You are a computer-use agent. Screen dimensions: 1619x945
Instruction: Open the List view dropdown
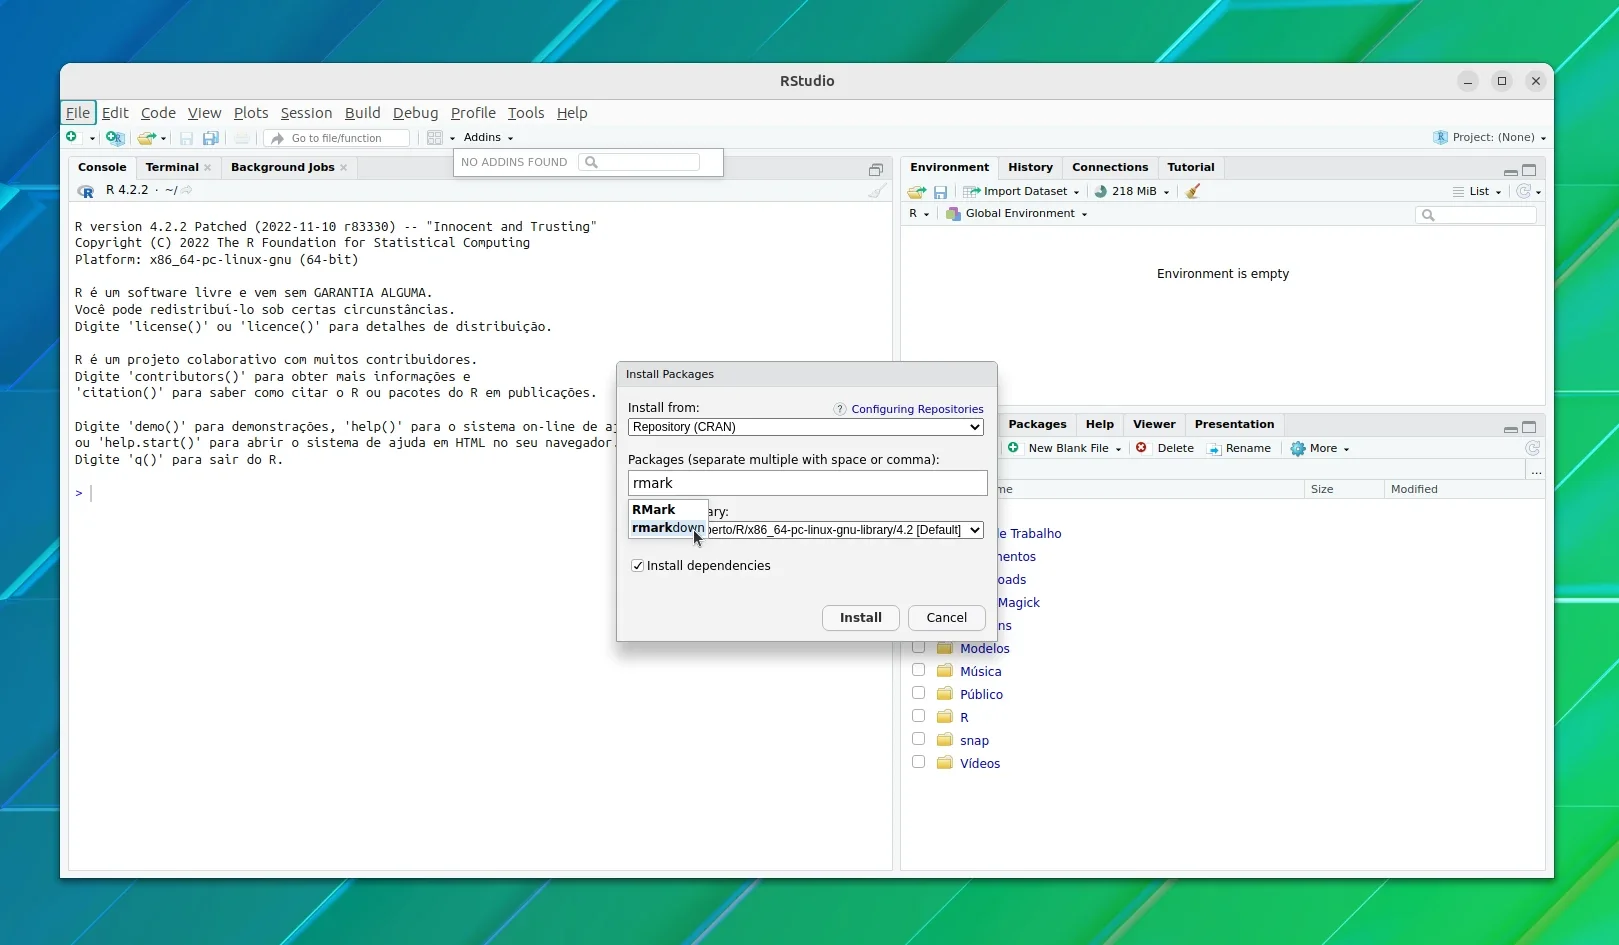(x=1477, y=191)
